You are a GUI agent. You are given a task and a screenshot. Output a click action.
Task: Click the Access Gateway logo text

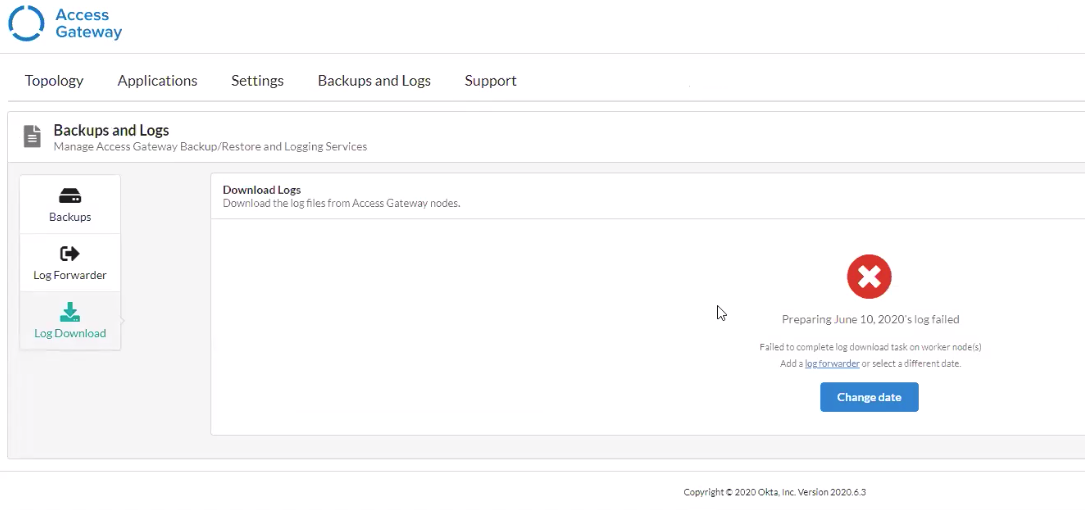88,24
